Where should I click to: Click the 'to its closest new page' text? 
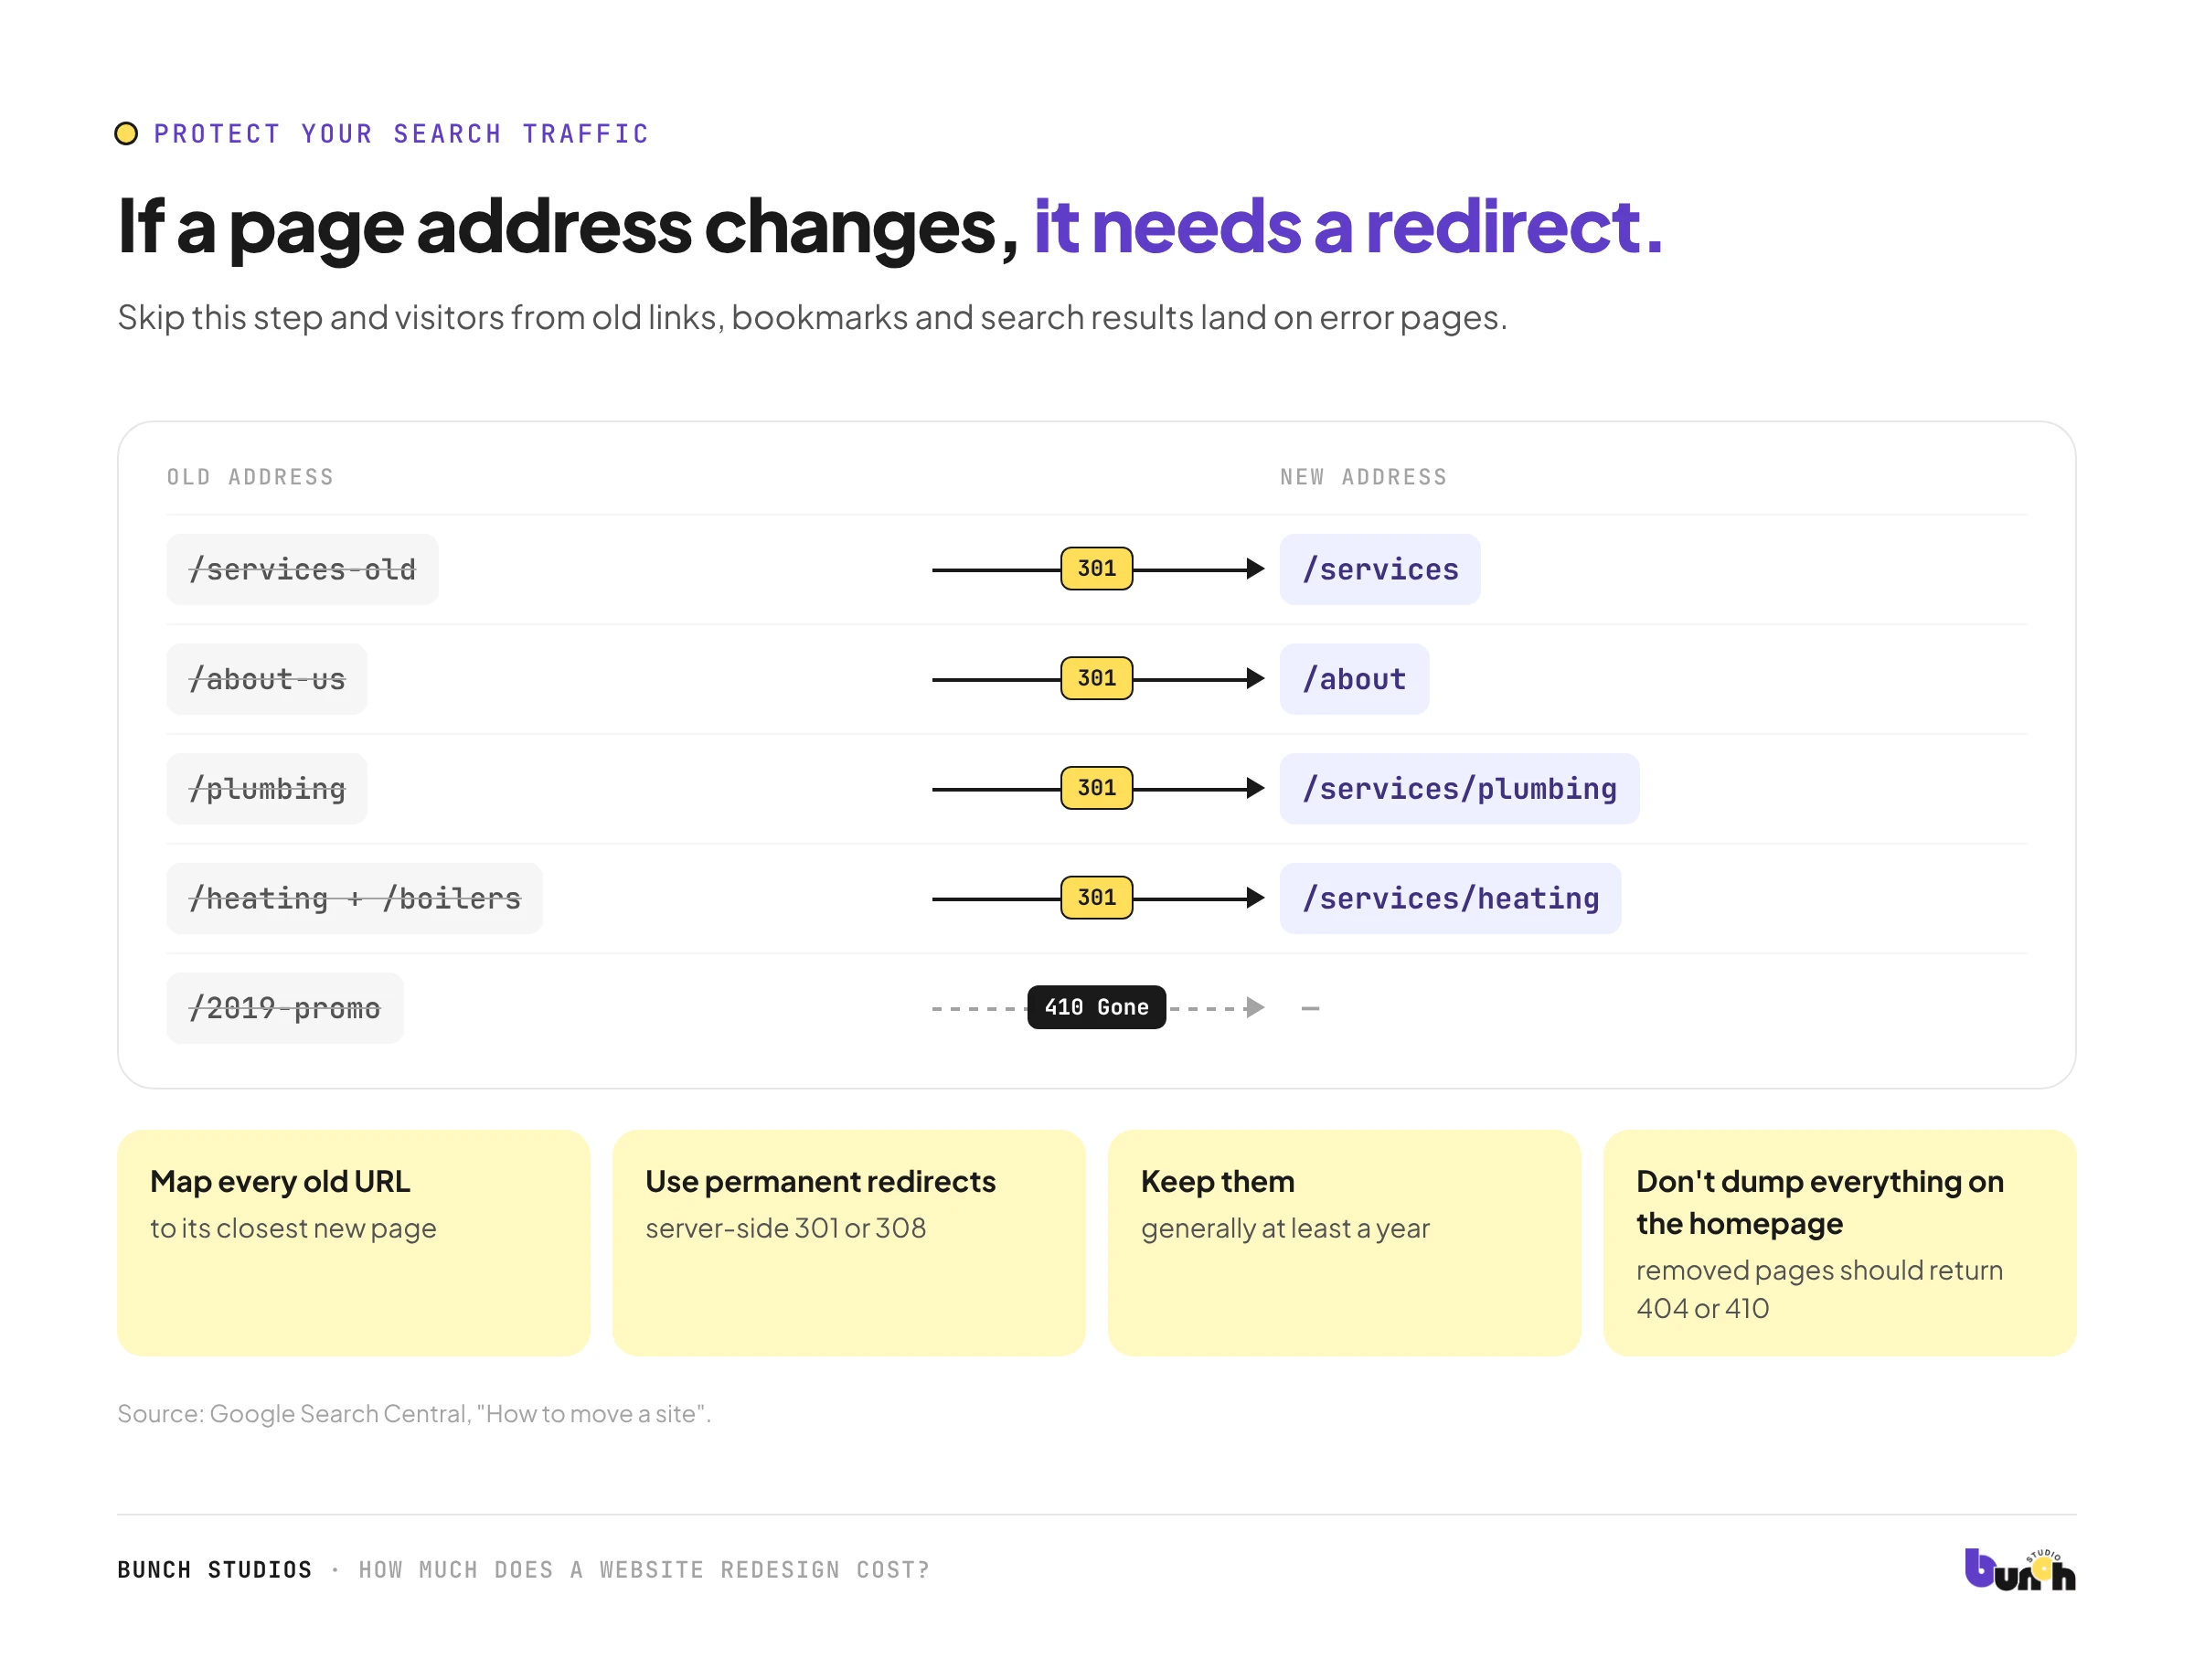293,1228
